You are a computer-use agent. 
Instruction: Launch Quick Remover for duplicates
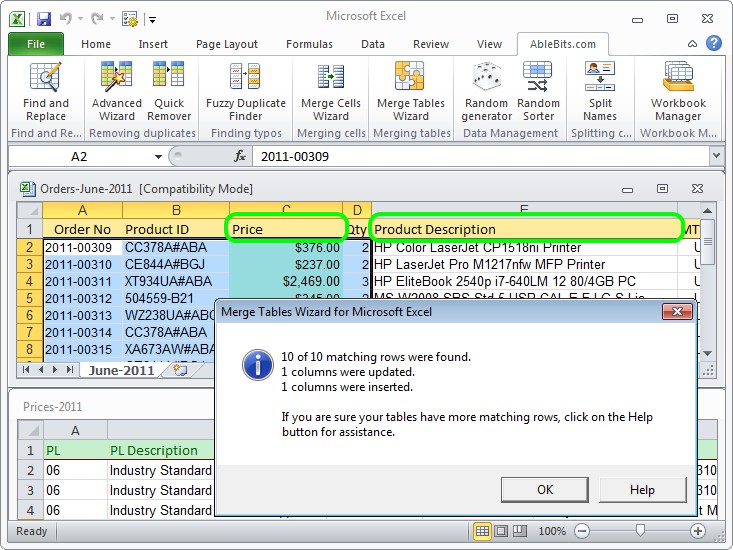[169, 92]
